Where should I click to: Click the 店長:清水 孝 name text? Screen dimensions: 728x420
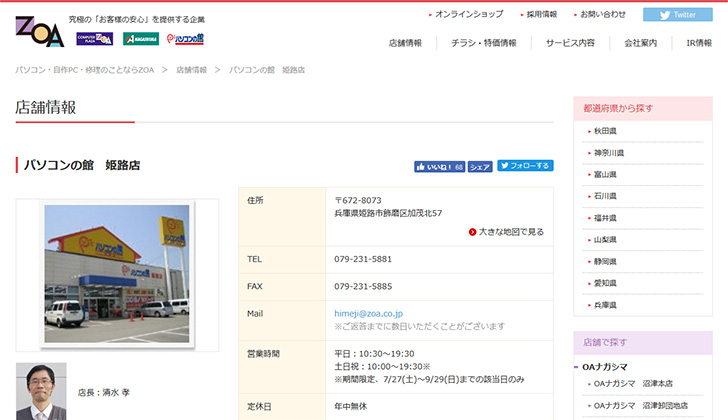click(104, 393)
